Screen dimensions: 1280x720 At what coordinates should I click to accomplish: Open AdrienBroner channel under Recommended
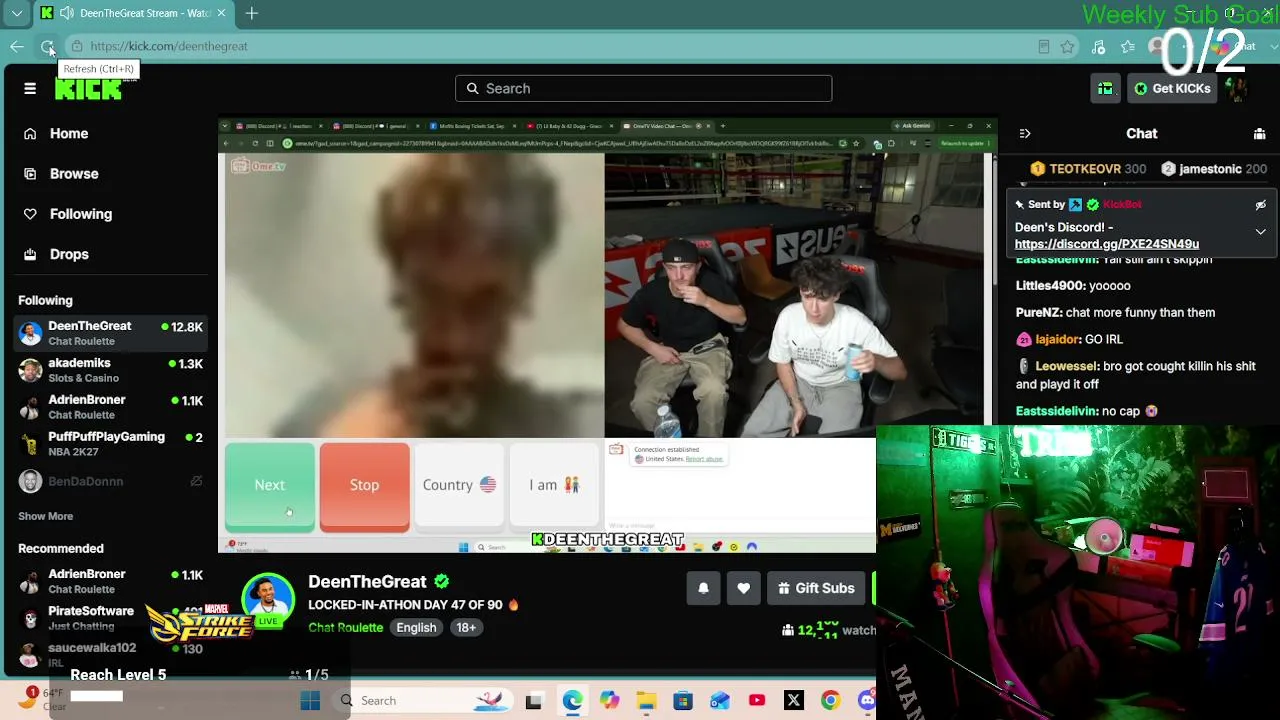[x=110, y=581]
